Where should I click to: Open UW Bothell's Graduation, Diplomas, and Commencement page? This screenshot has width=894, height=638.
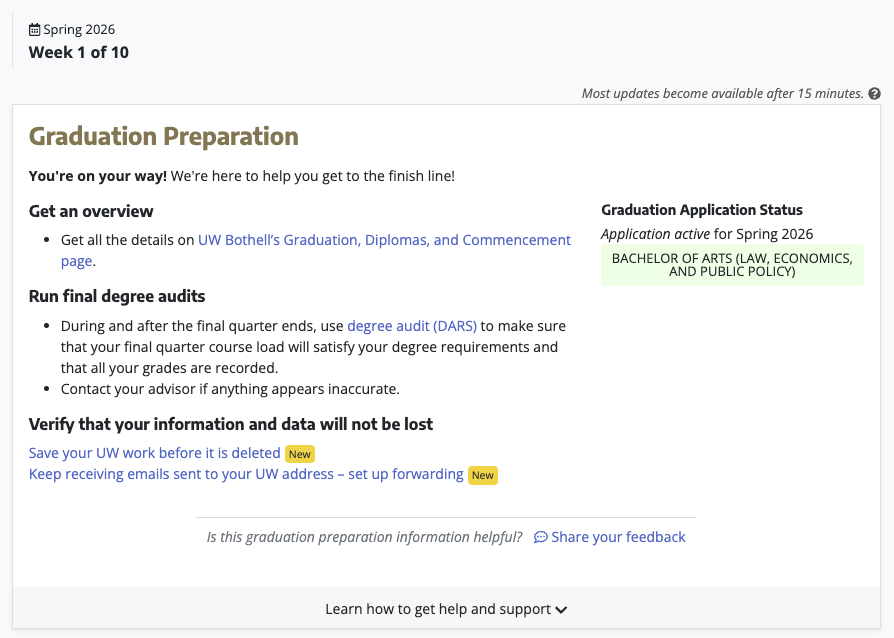click(x=384, y=240)
